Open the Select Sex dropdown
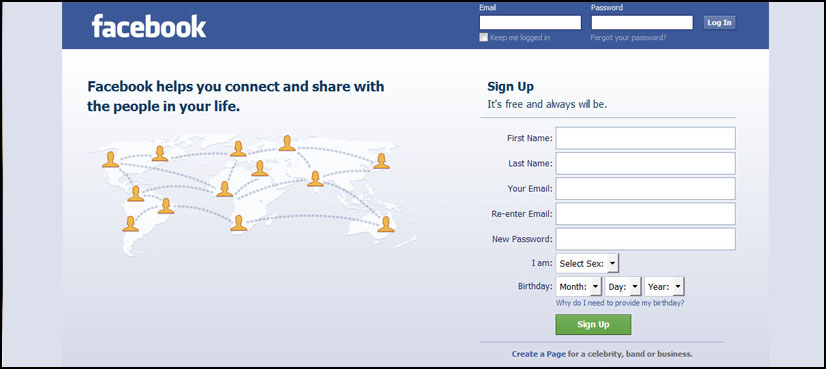826x369 pixels. pos(587,263)
